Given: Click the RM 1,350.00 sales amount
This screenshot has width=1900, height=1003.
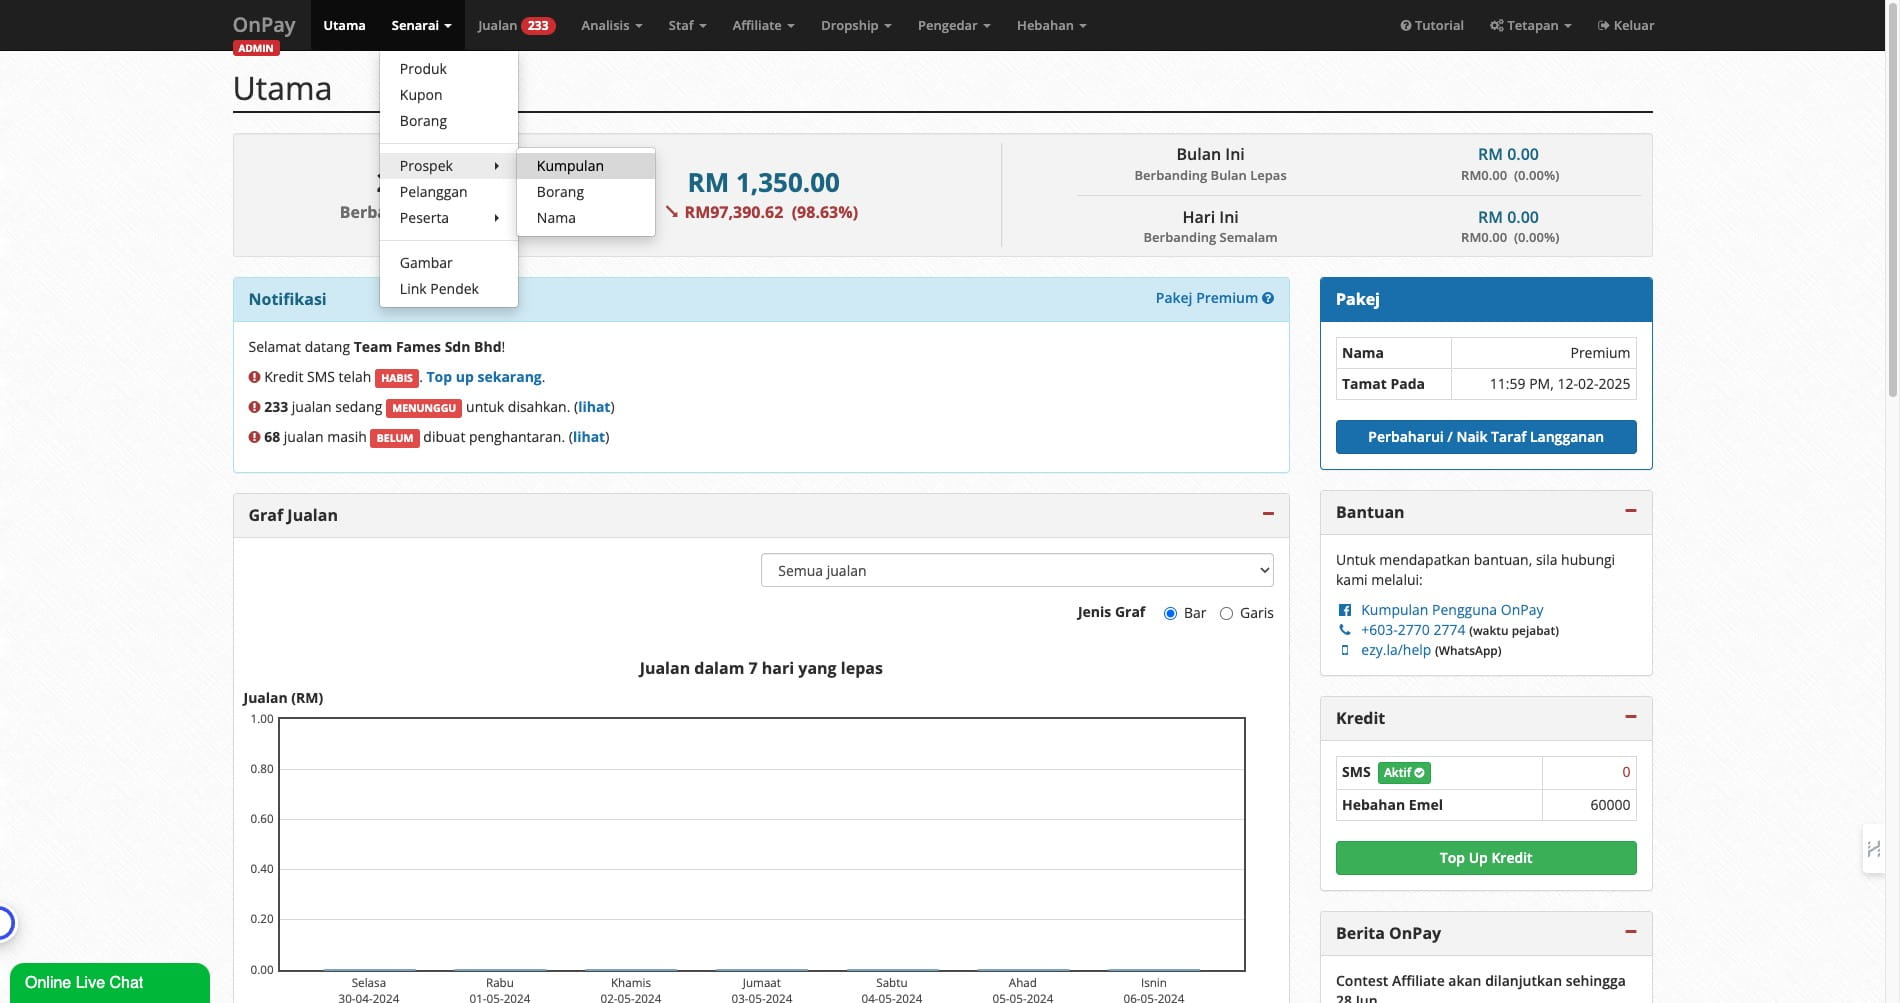Looking at the screenshot, I should (x=763, y=183).
